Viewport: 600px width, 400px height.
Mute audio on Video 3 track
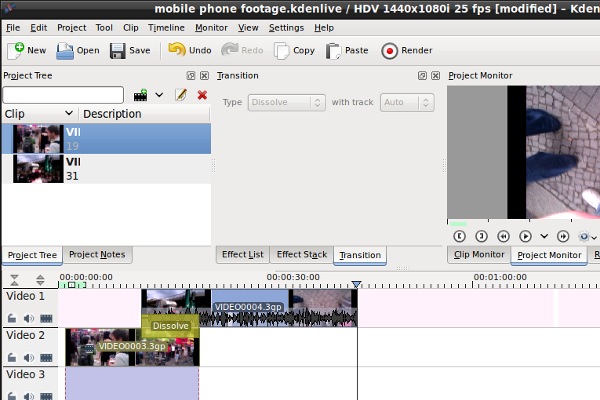29,396
